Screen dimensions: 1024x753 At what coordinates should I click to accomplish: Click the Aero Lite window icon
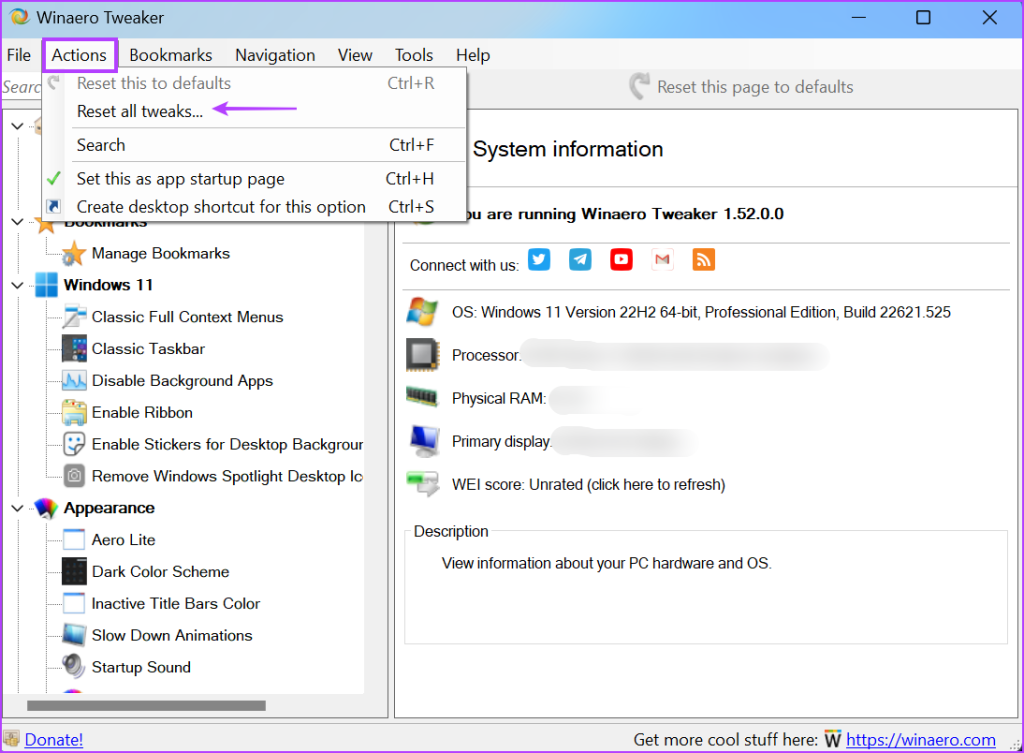74,539
